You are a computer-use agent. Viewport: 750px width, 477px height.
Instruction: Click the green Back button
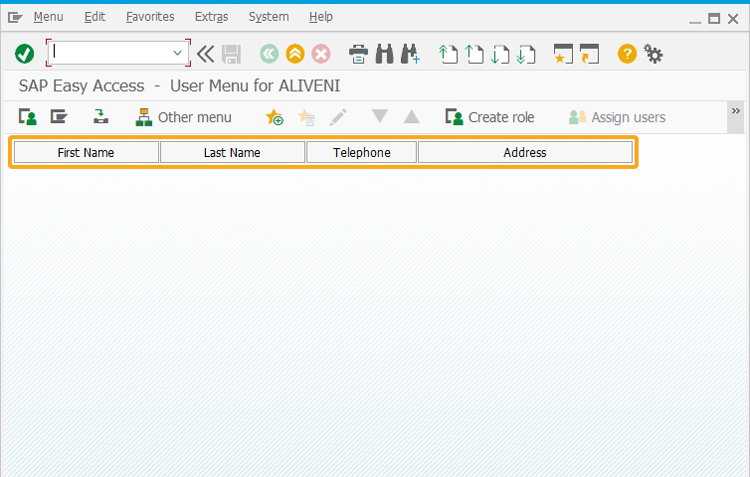tap(269, 54)
